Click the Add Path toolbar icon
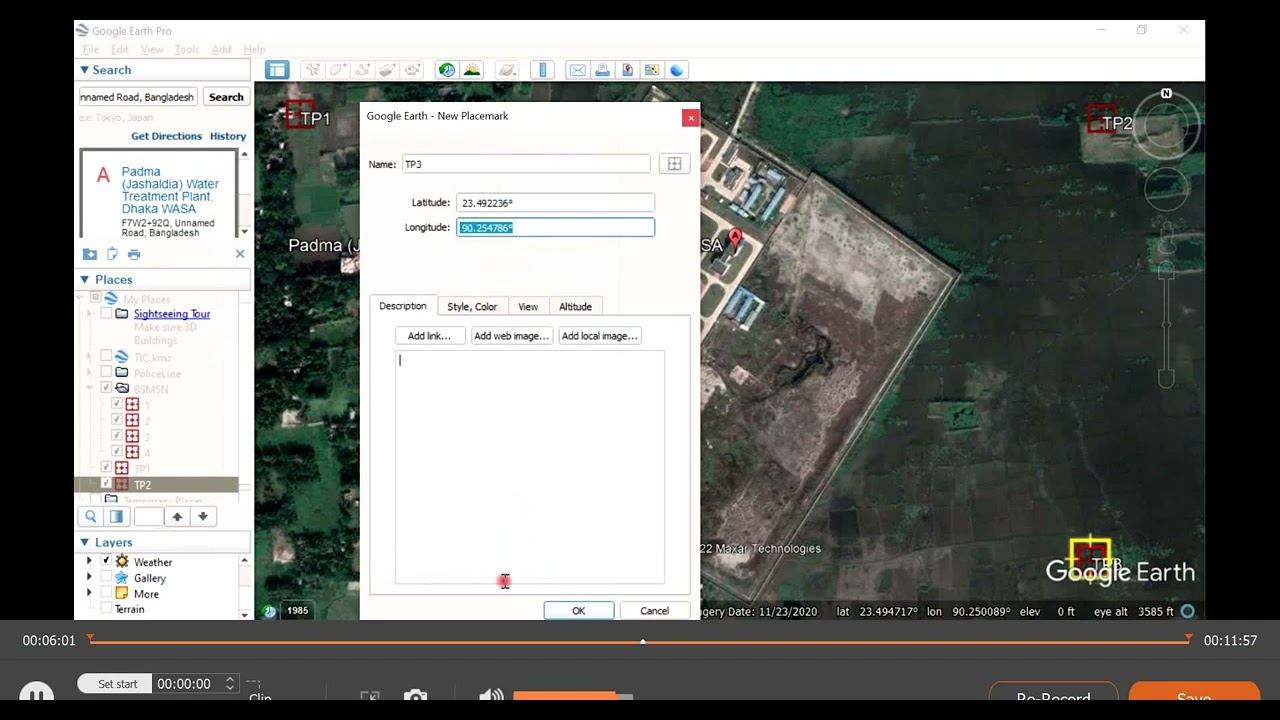The height and width of the screenshot is (720, 1280). click(362, 70)
